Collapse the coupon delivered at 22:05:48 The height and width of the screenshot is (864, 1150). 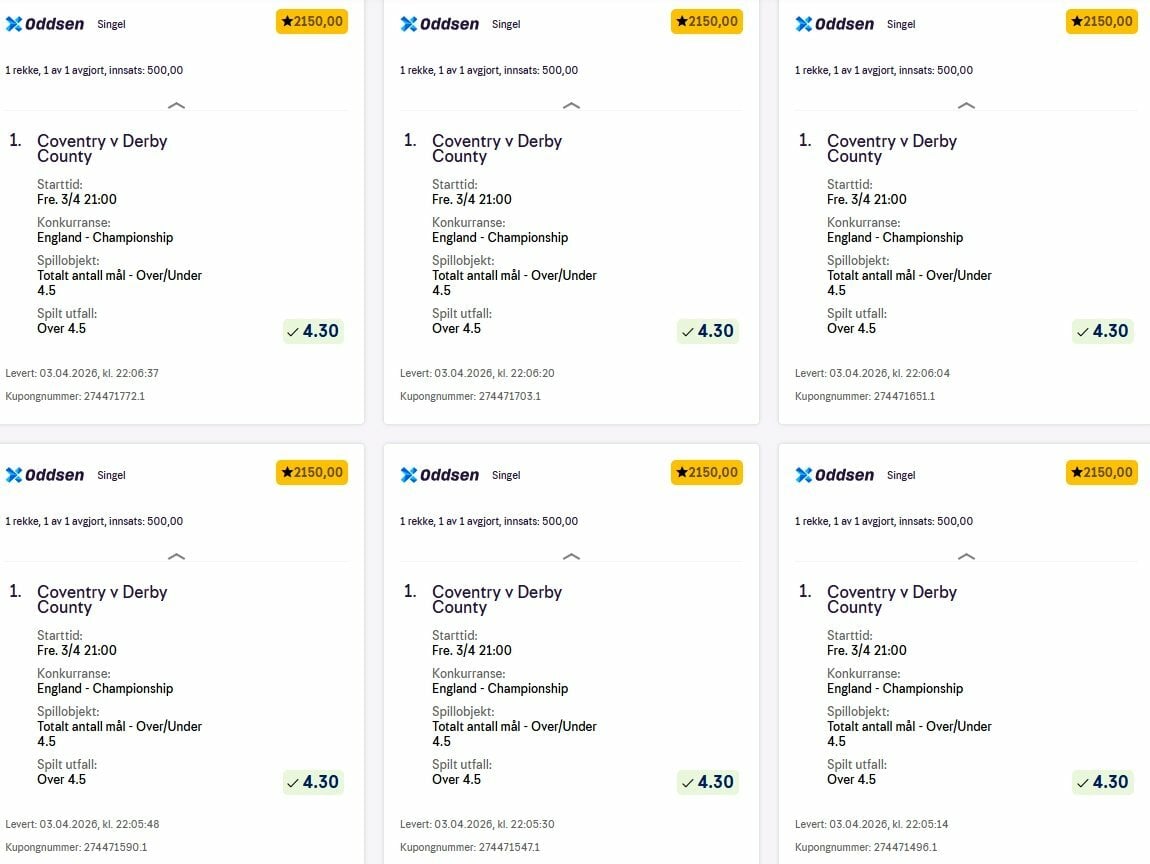point(176,556)
